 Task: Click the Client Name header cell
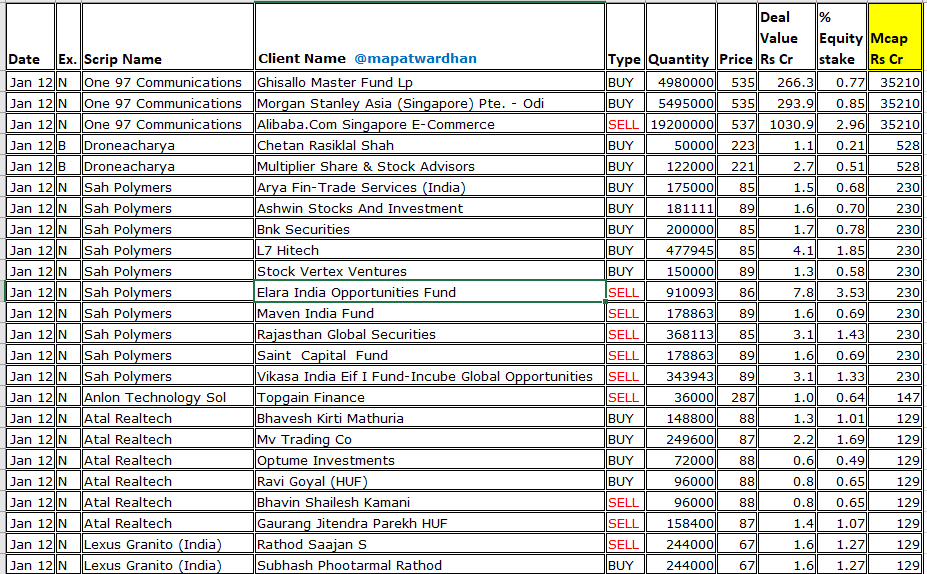(430, 37)
